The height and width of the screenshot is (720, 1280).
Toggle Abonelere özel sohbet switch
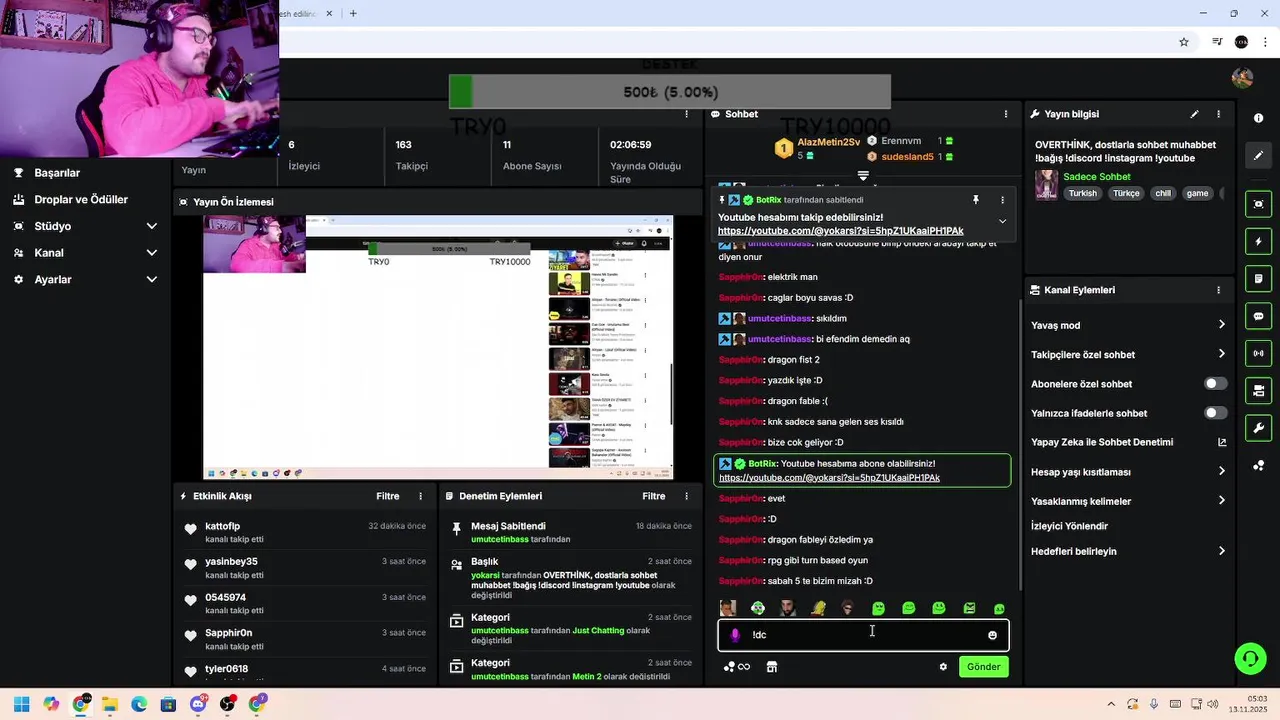pyautogui.click(x=1215, y=384)
